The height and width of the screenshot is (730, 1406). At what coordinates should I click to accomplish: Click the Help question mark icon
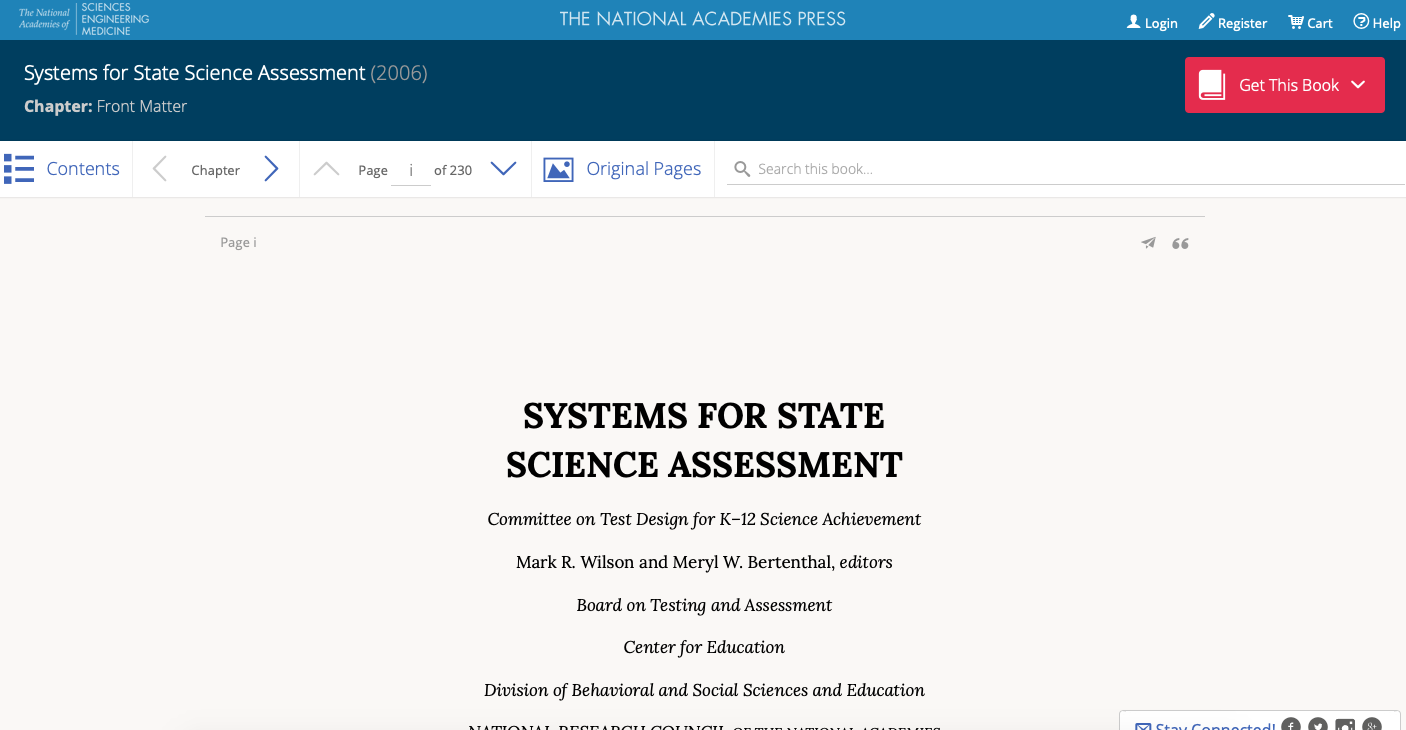pyautogui.click(x=1361, y=22)
